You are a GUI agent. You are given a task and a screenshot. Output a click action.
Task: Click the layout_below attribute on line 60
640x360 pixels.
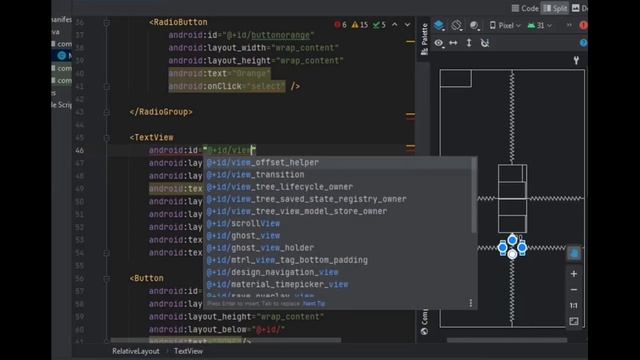tap(217, 329)
